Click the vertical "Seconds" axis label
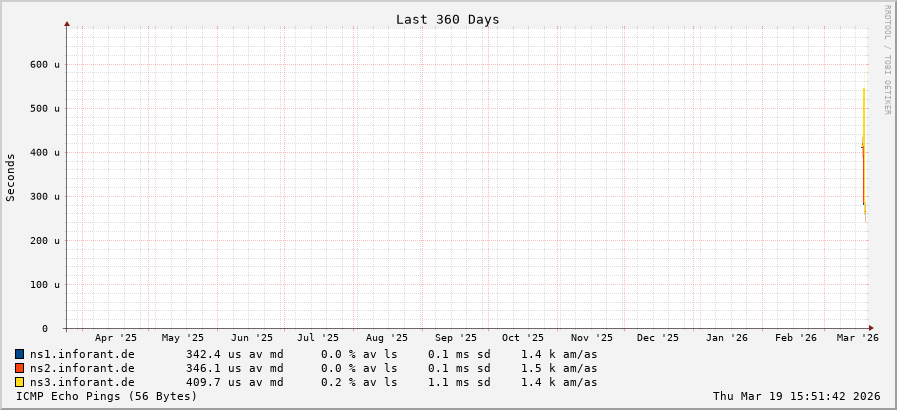Viewport: 897px width, 410px height. [11, 177]
